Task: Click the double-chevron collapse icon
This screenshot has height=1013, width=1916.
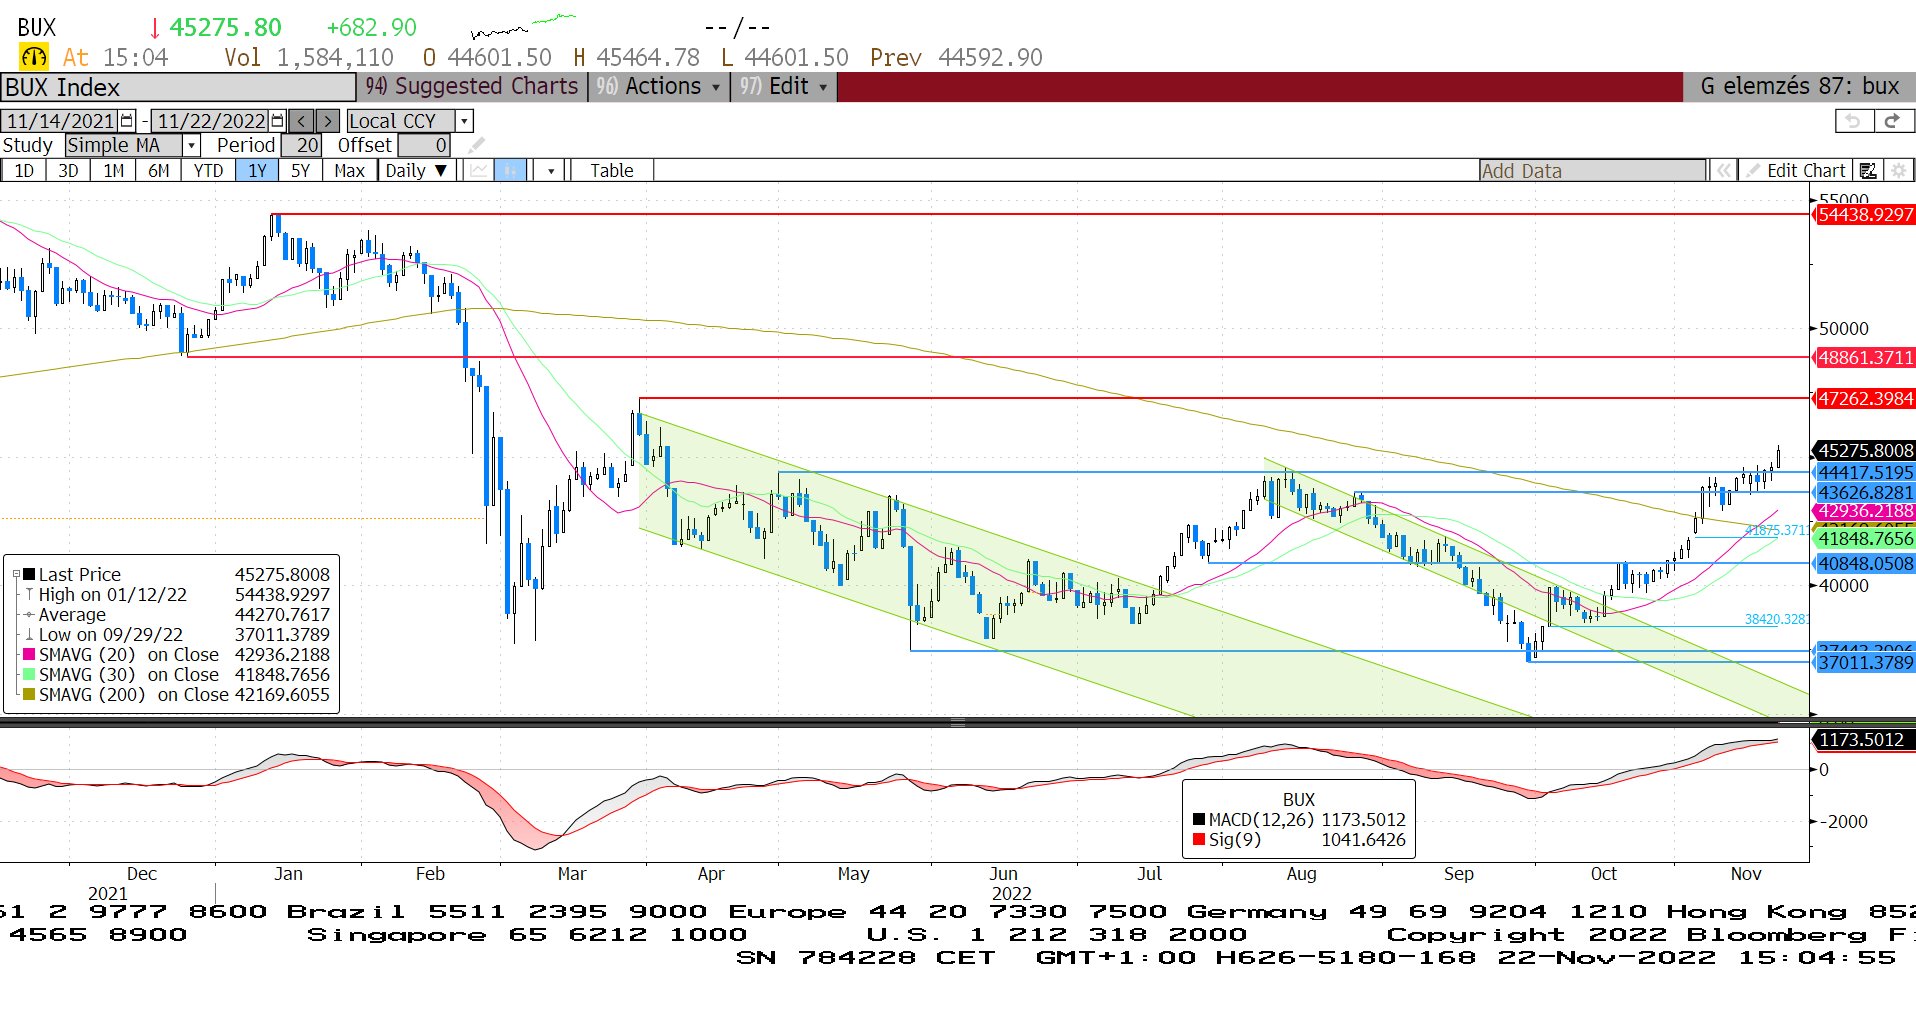Action: click(x=1723, y=171)
